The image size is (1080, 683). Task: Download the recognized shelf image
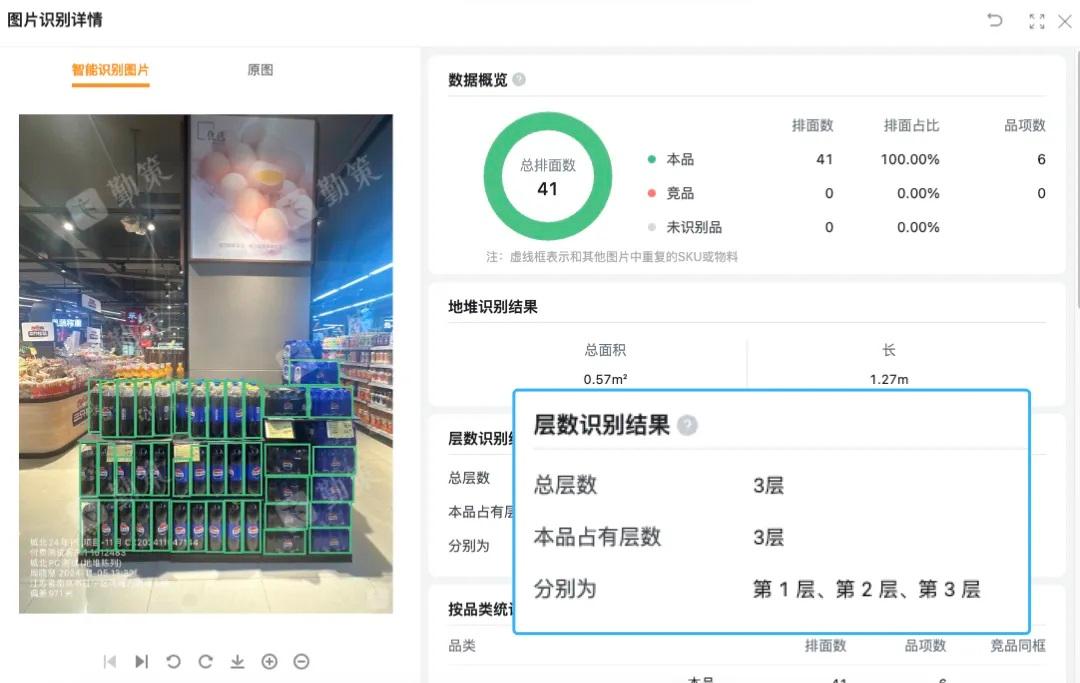point(237,661)
